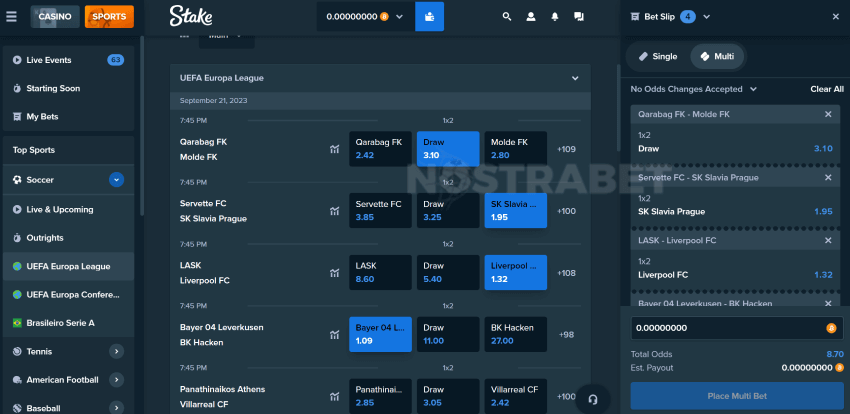Remove Bayer 04 Leverkusen - BK Hacken selection
Viewport: 850px width, 414px height.
coord(828,303)
